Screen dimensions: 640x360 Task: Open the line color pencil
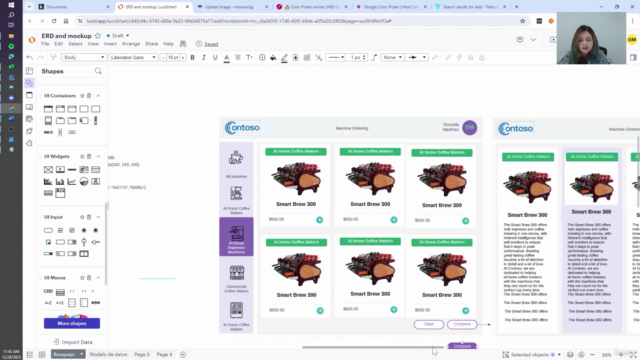[284, 58]
